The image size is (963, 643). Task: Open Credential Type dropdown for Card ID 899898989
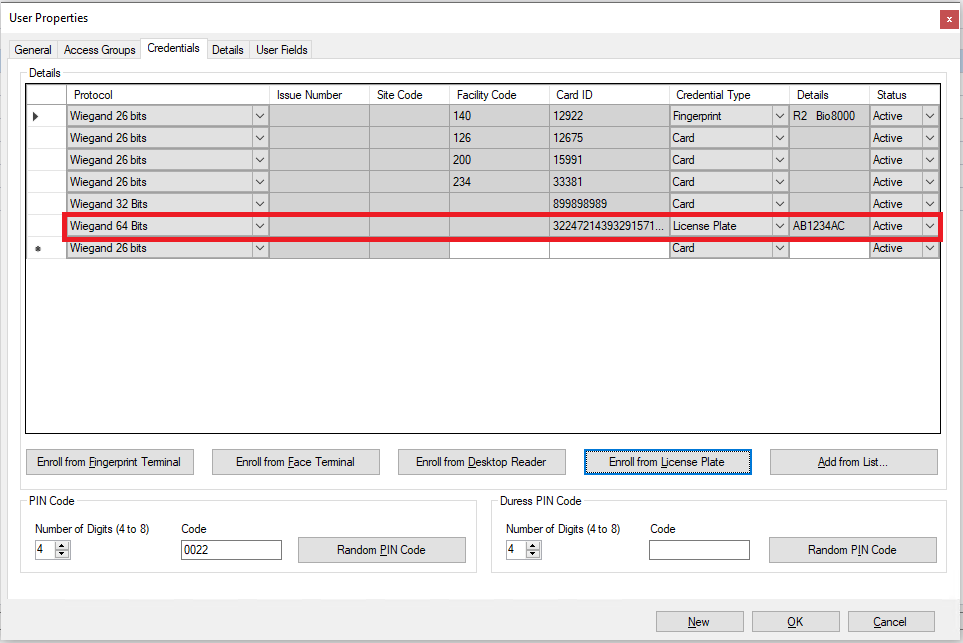(x=780, y=204)
